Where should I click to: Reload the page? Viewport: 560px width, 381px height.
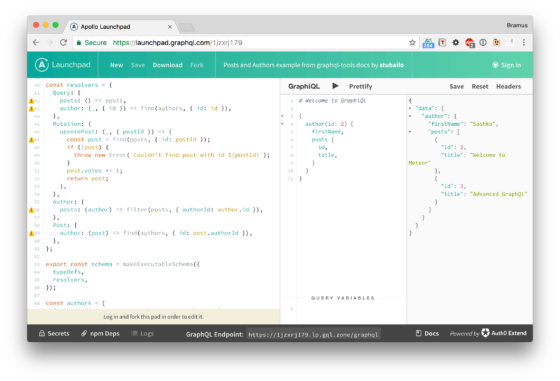[64, 42]
